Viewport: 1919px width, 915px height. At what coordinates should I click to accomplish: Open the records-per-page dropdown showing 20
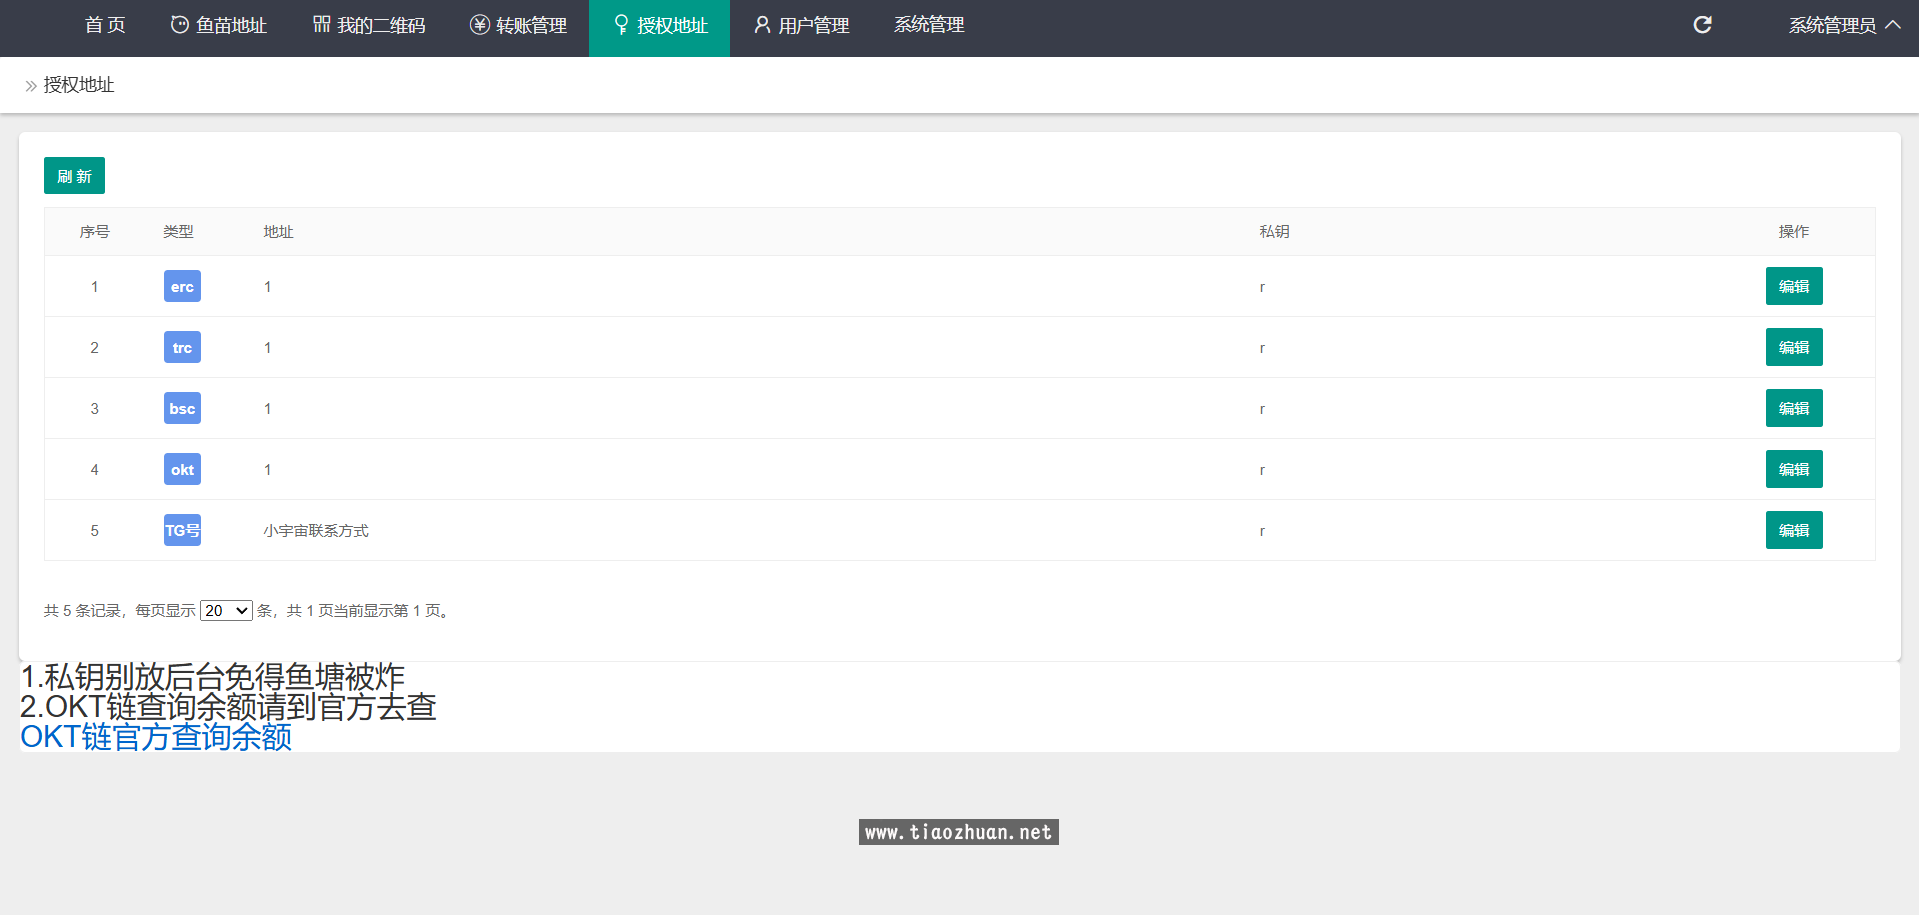coord(226,611)
